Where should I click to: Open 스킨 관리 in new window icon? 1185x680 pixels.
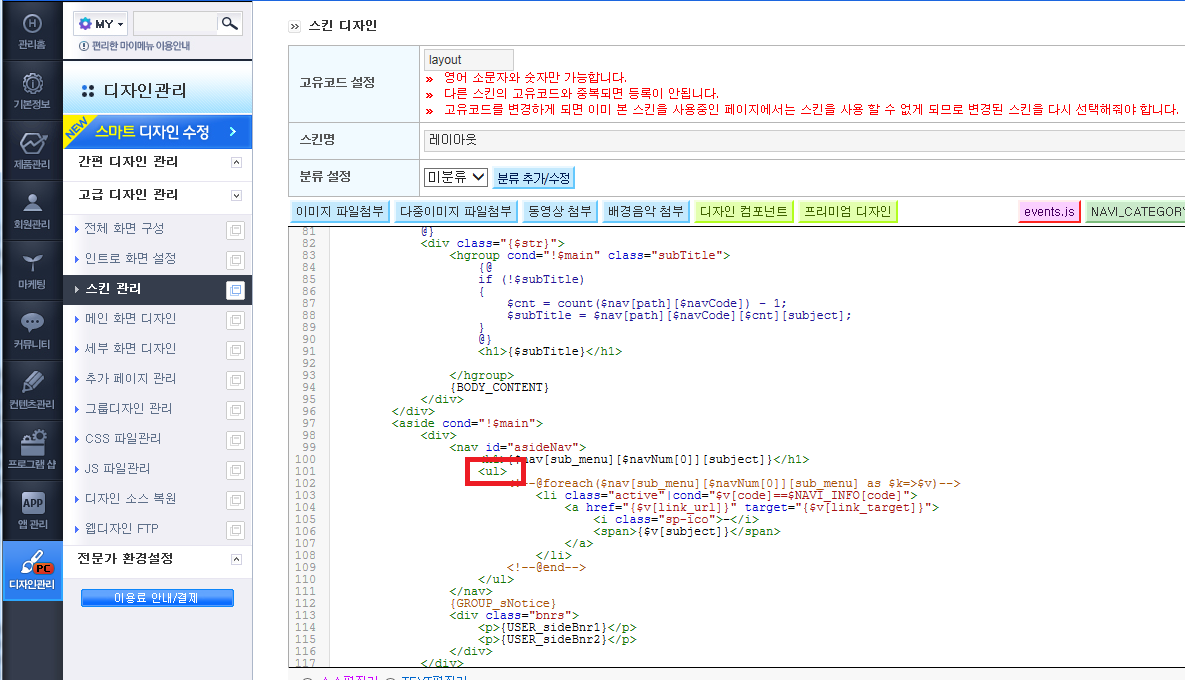[x=236, y=290]
